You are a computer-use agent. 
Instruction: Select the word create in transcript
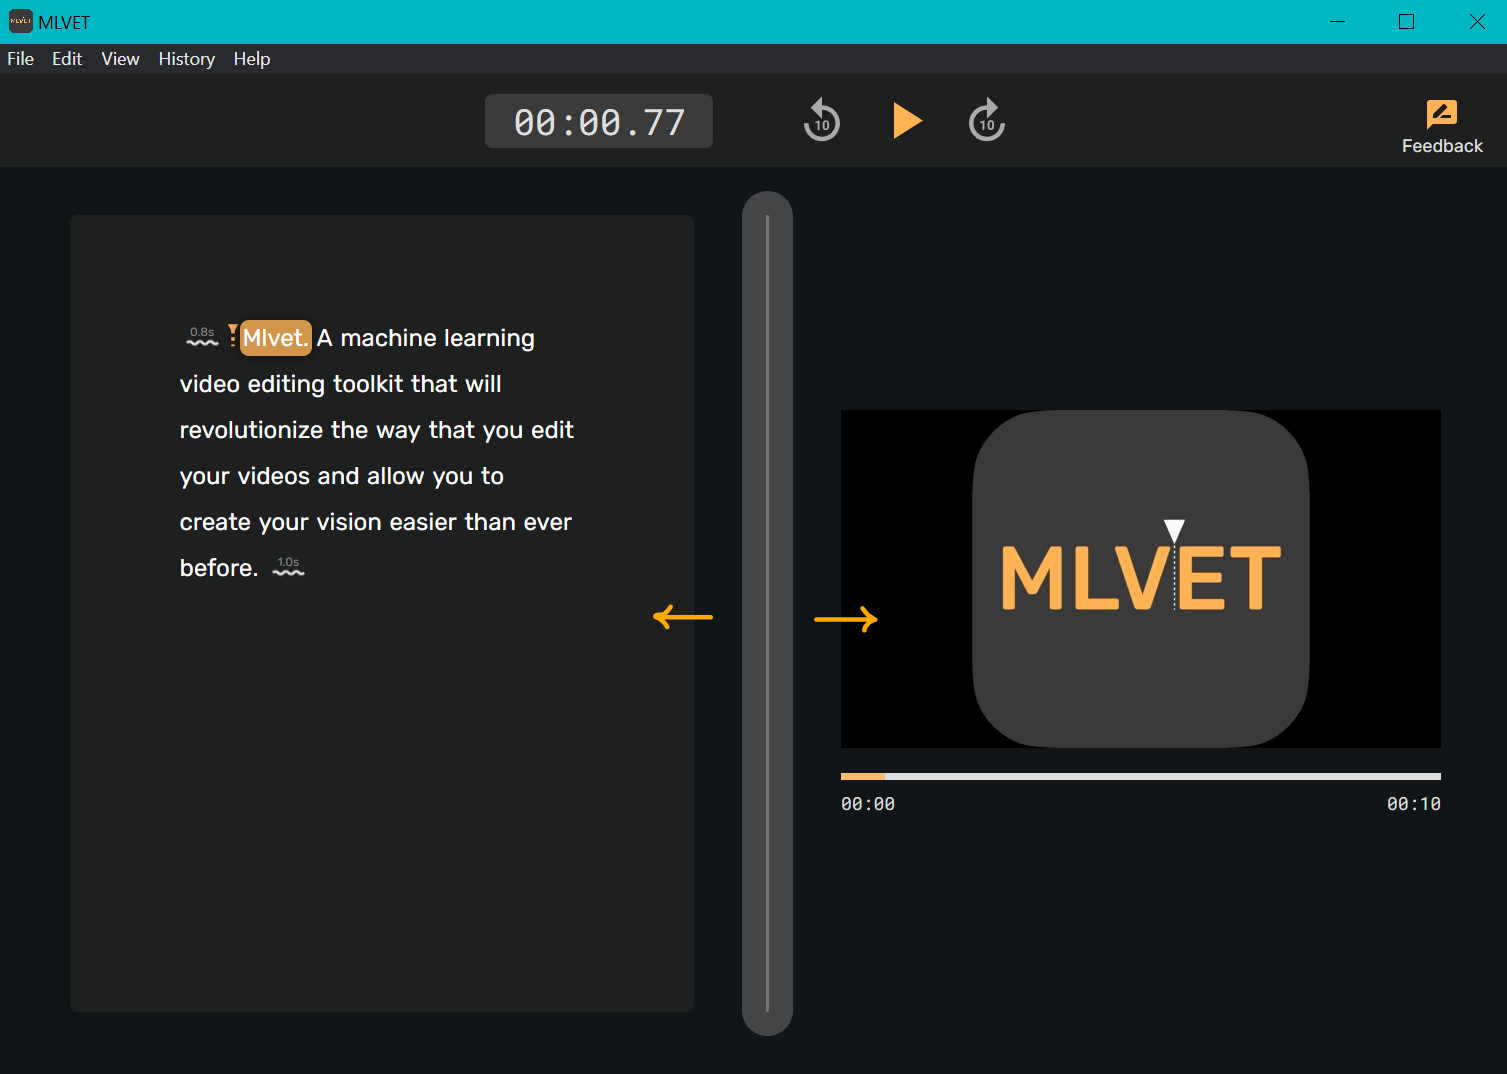[215, 522]
